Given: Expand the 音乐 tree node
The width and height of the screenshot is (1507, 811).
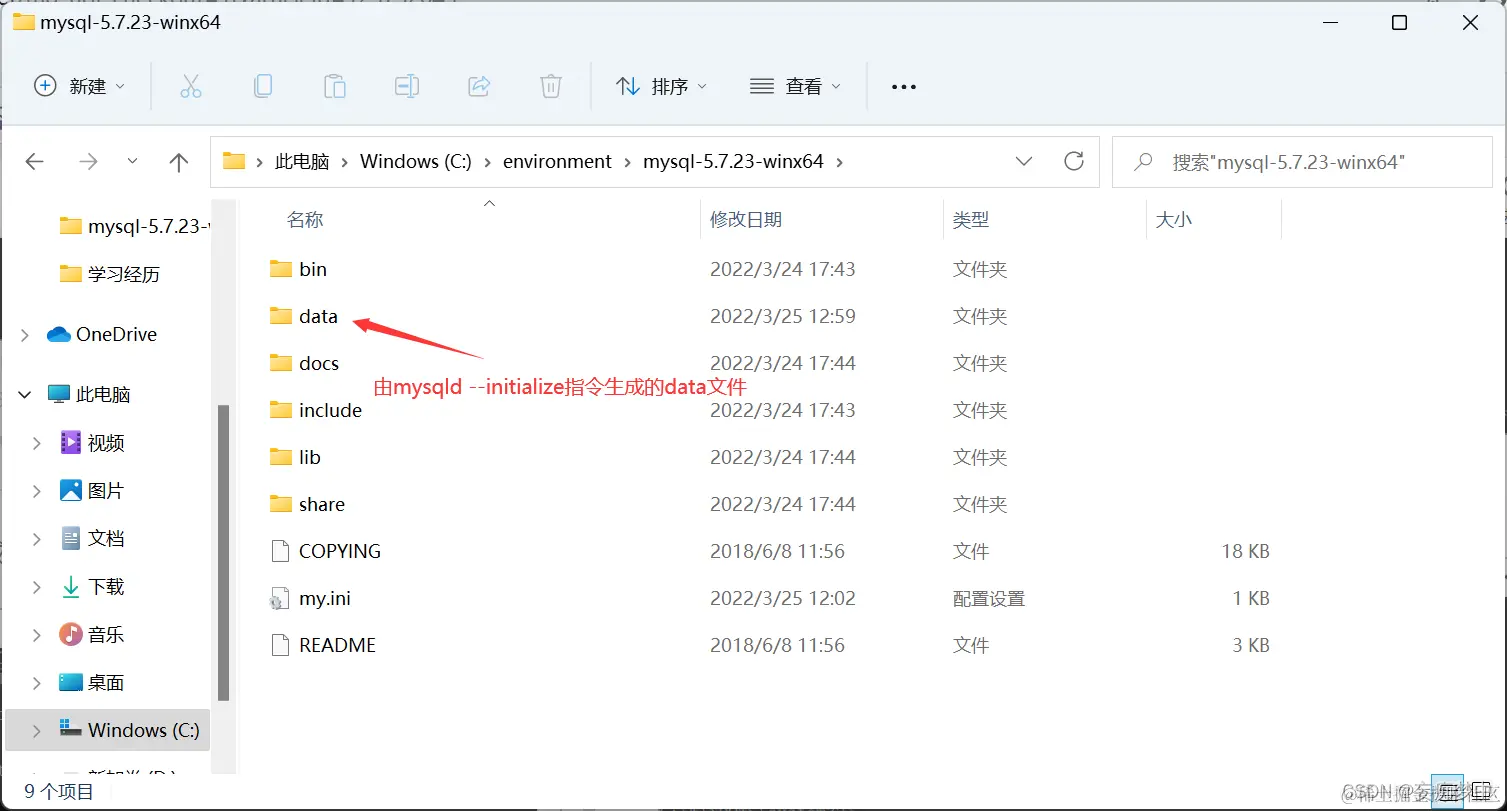Looking at the screenshot, I should click(37, 635).
